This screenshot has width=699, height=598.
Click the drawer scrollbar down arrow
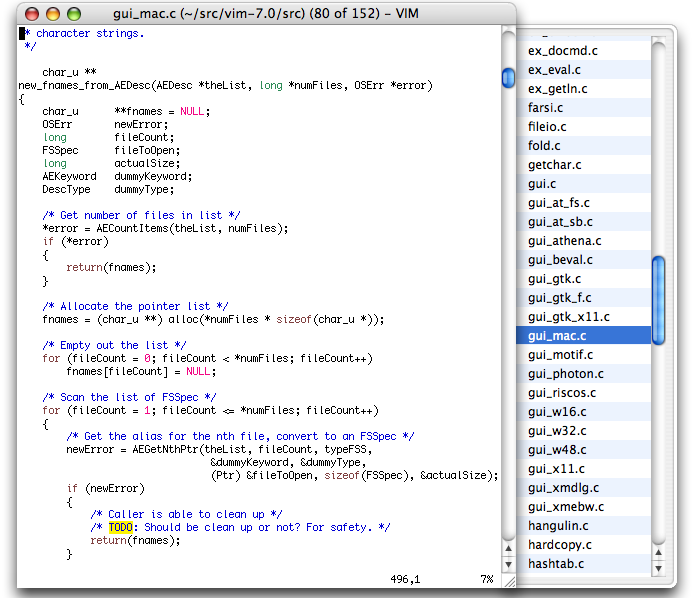658,569
